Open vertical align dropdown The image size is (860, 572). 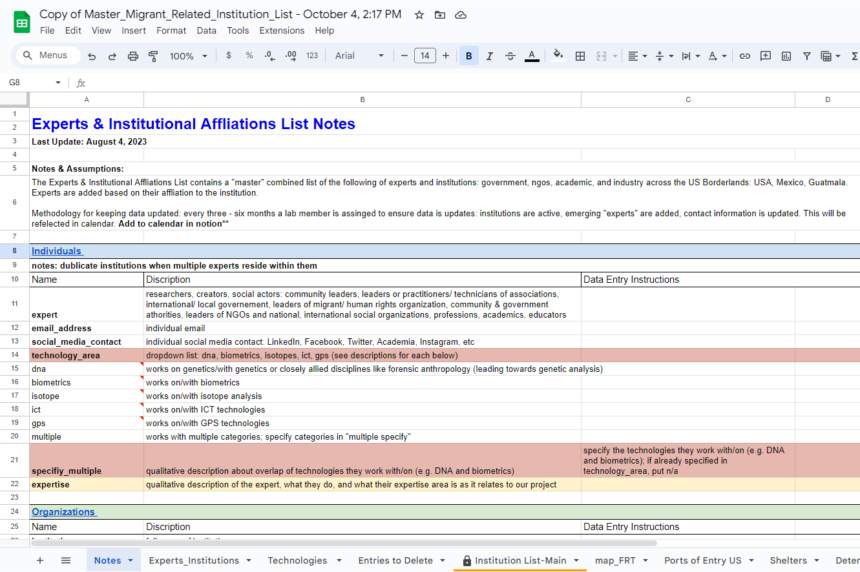tap(664, 56)
